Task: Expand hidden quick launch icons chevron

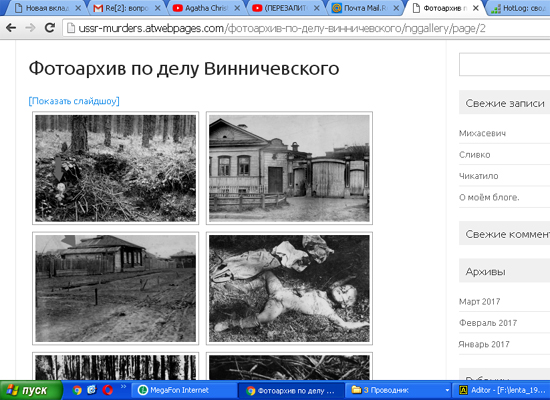Action: click(x=123, y=387)
